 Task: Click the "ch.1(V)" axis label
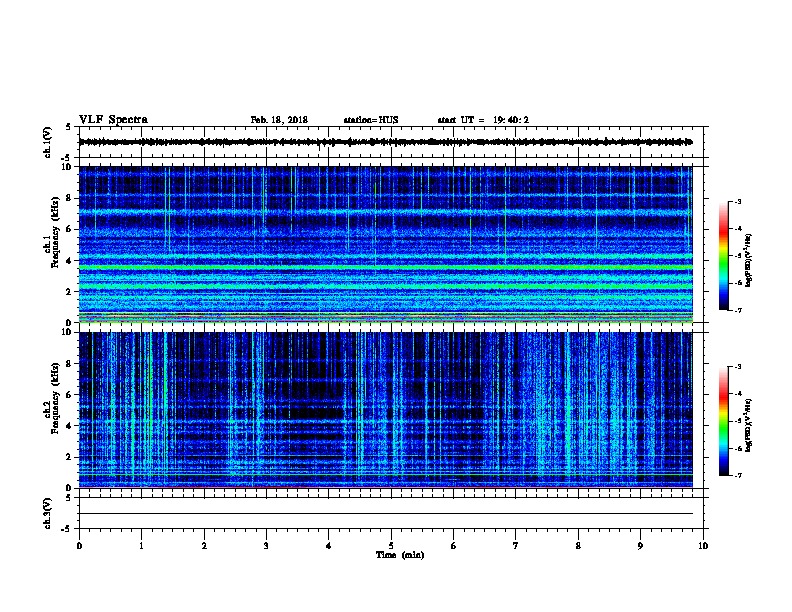(48, 142)
